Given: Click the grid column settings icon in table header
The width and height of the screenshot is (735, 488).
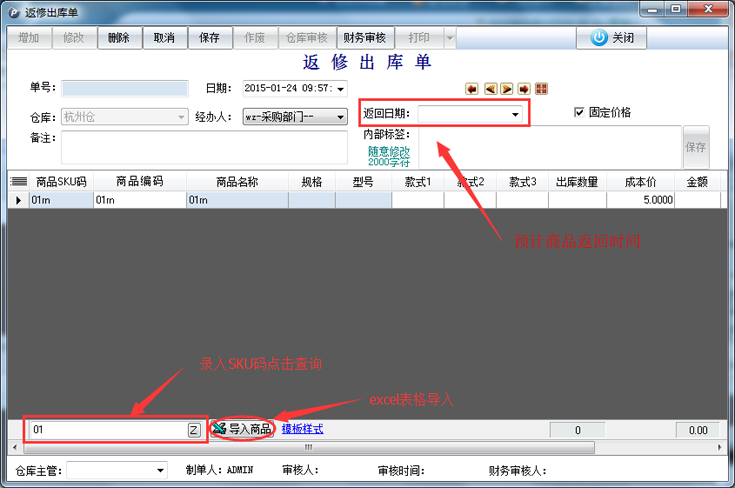Looking at the screenshot, I should (x=18, y=182).
